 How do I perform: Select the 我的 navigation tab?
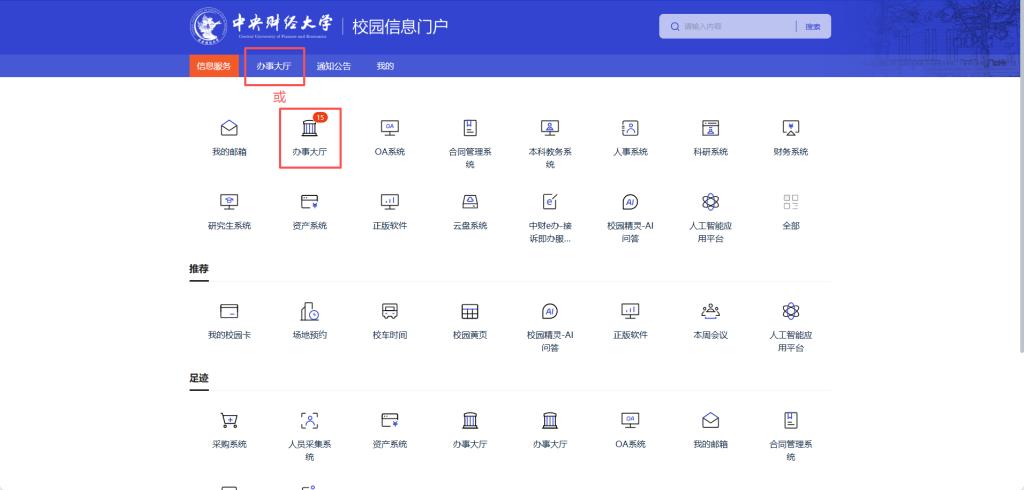(x=385, y=66)
